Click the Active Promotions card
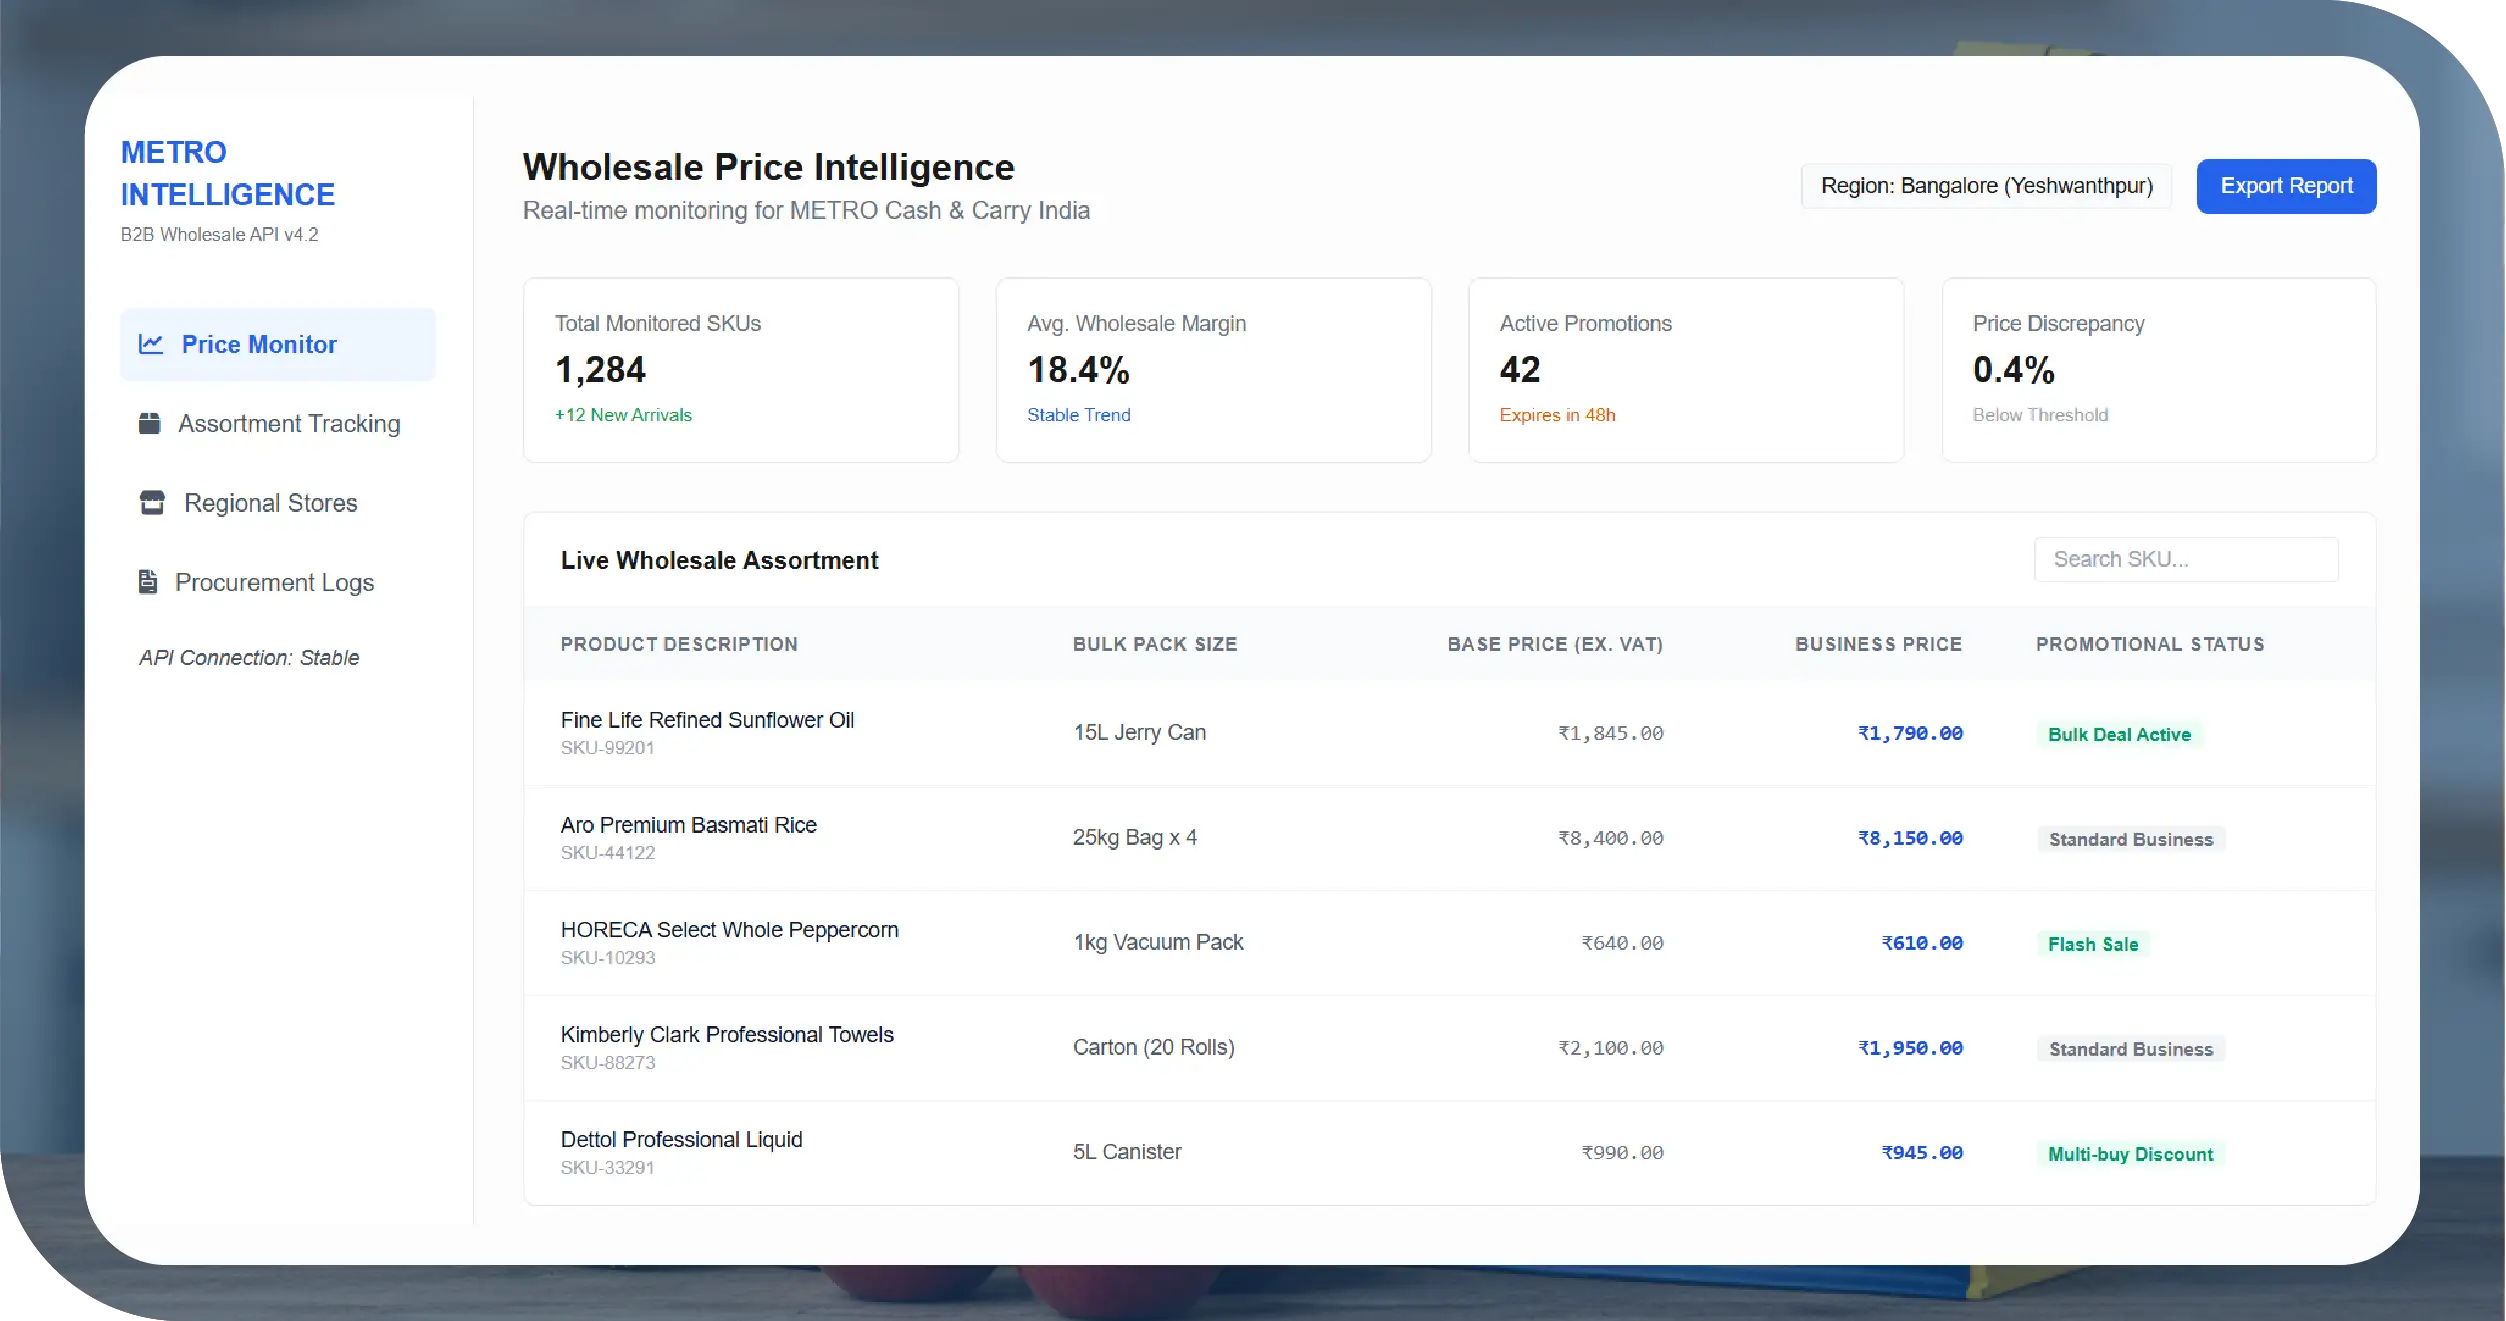This screenshot has width=2506, height=1321. (x=1686, y=370)
